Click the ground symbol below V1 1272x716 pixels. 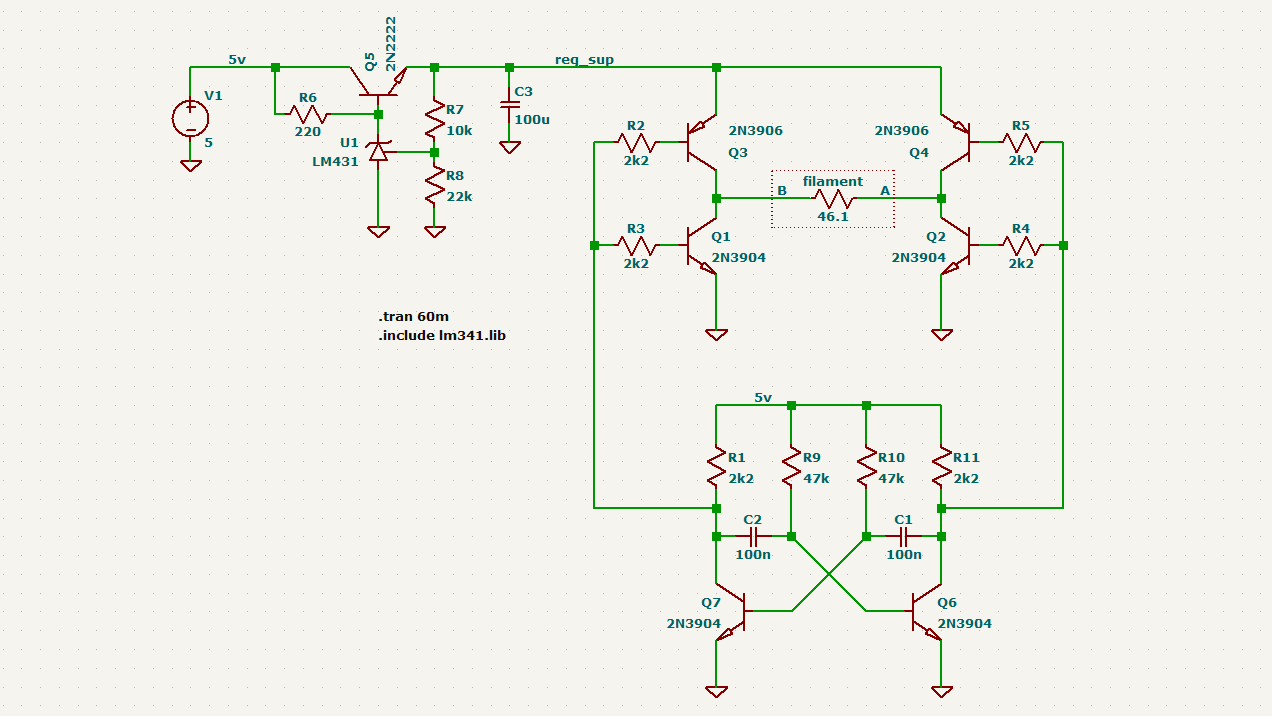(190, 166)
